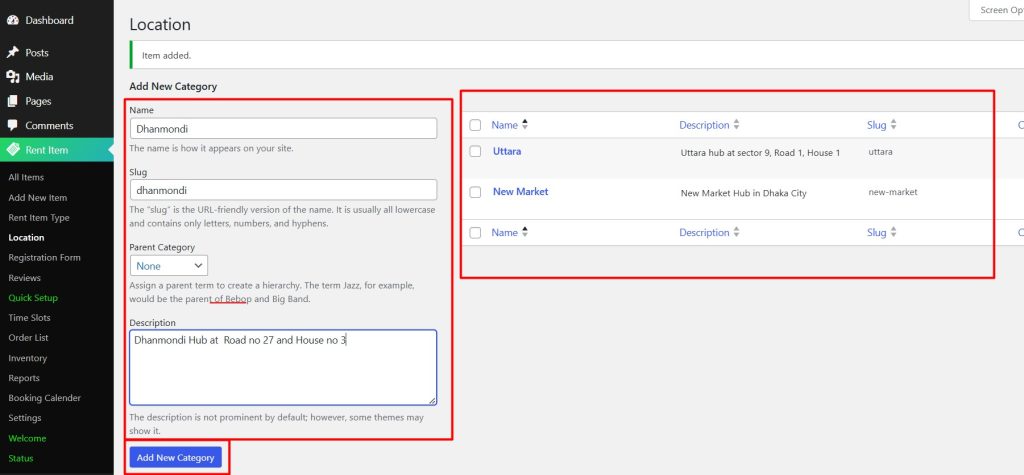Click the Add New Category button
Viewport: 1024px width, 475px height.
pyautogui.click(x=175, y=458)
